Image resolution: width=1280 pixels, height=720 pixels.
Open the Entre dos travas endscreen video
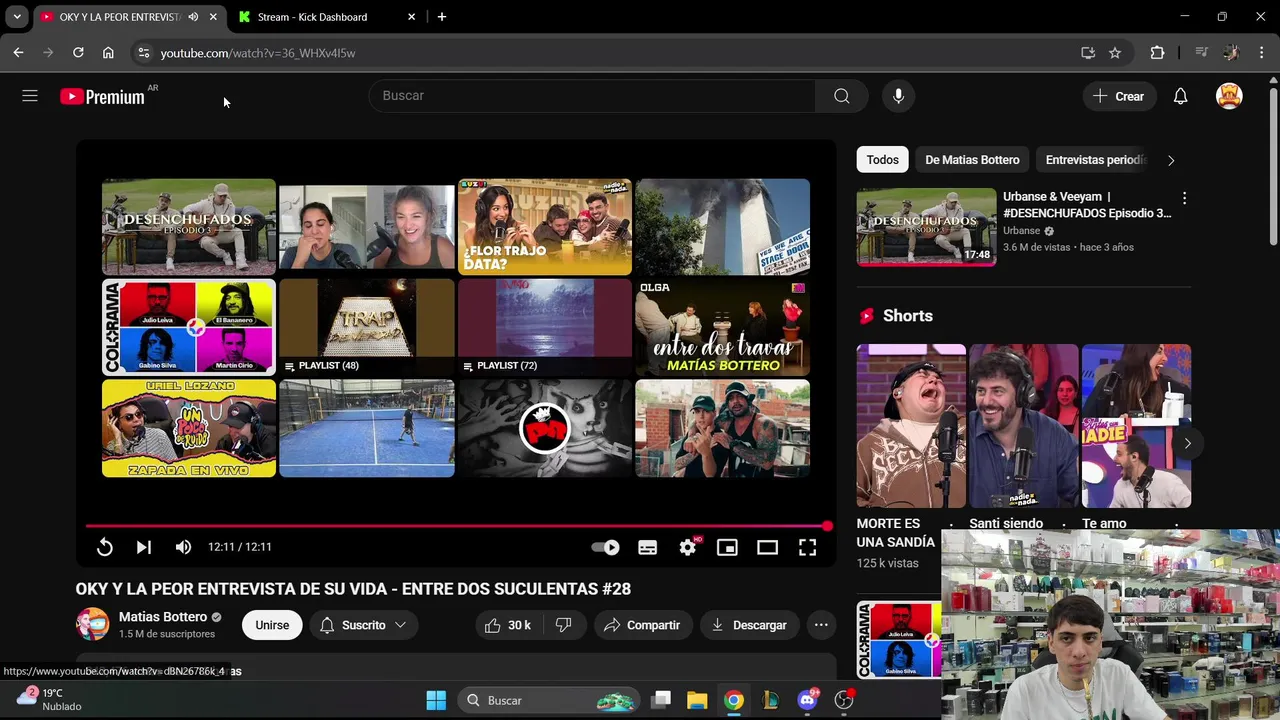coord(723,327)
